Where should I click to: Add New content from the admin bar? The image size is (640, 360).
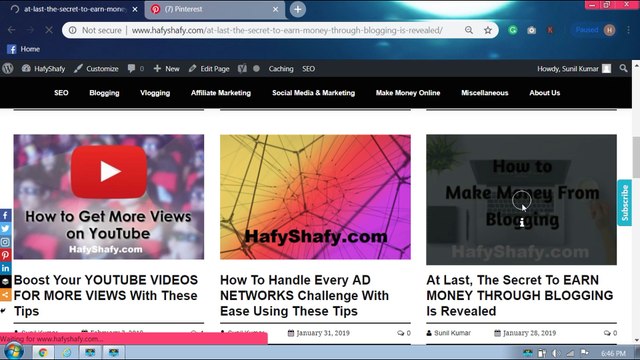click(167, 69)
